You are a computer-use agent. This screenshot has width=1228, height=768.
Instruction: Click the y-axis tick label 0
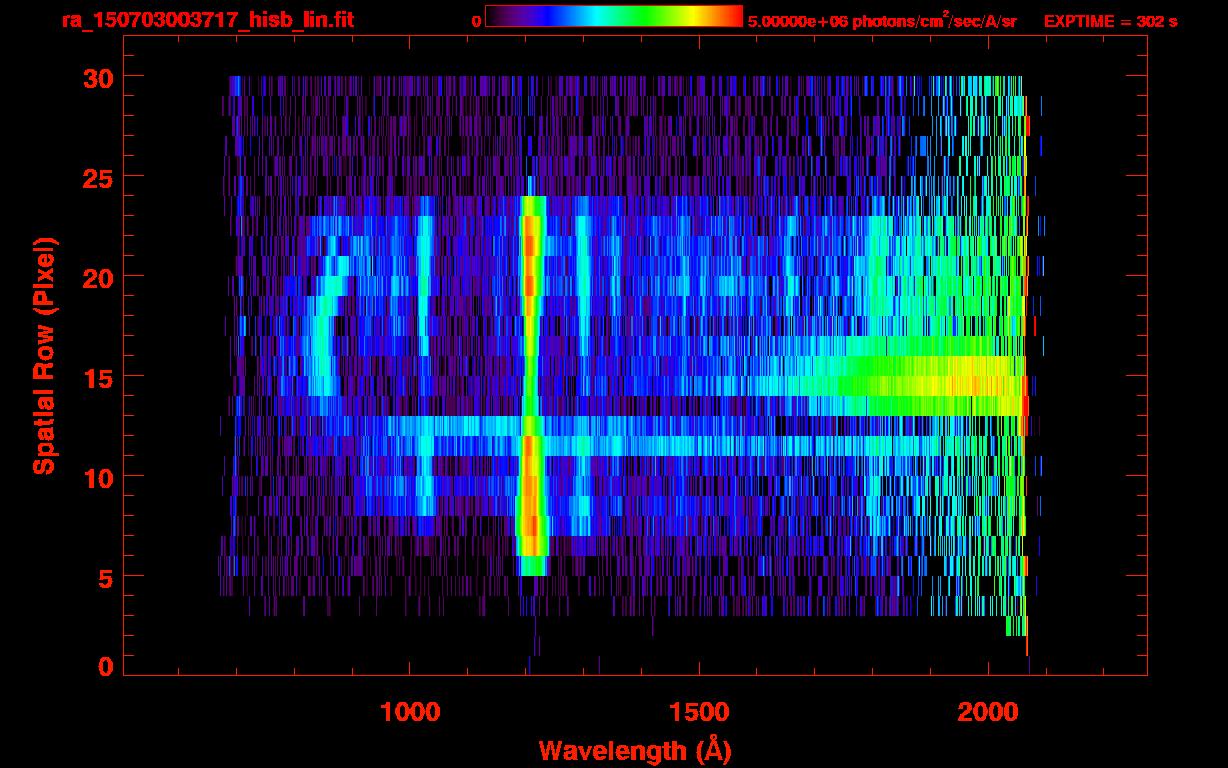coord(105,666)
